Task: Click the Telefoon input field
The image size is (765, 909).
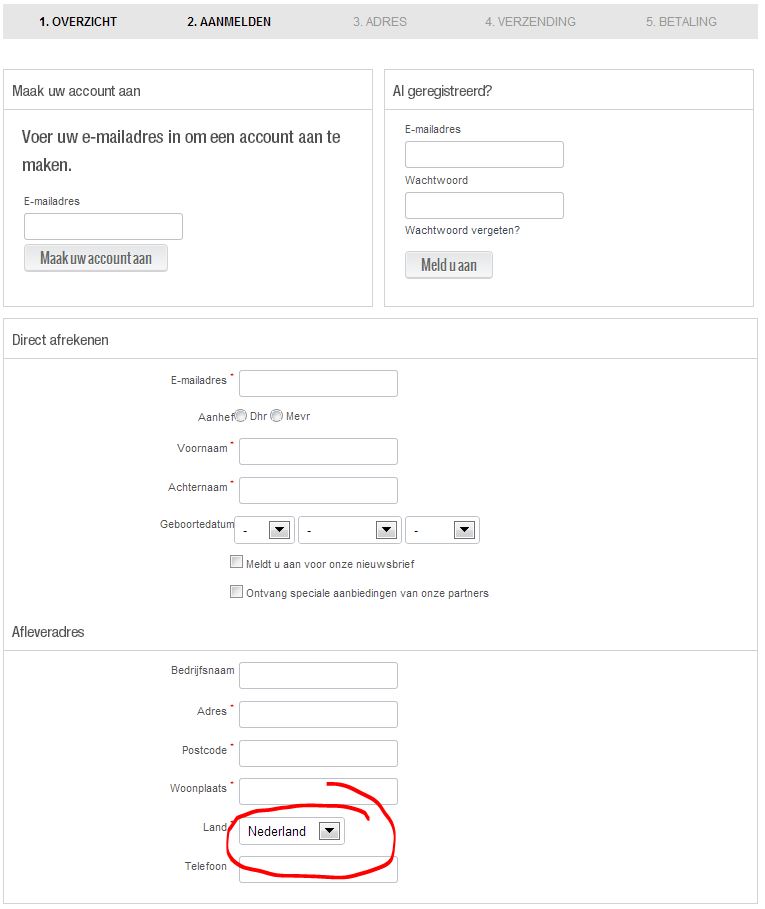Action: tap(318, 870)
